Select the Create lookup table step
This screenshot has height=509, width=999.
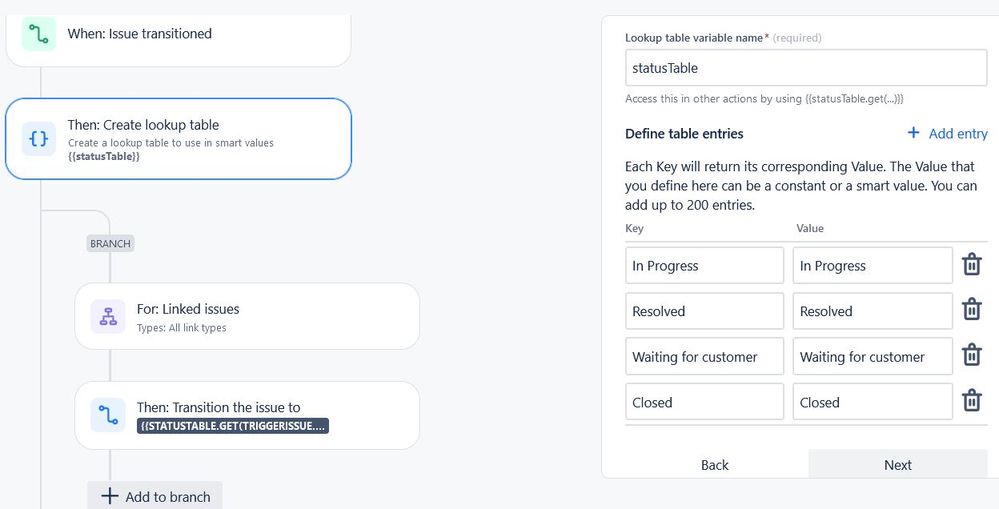178,139
